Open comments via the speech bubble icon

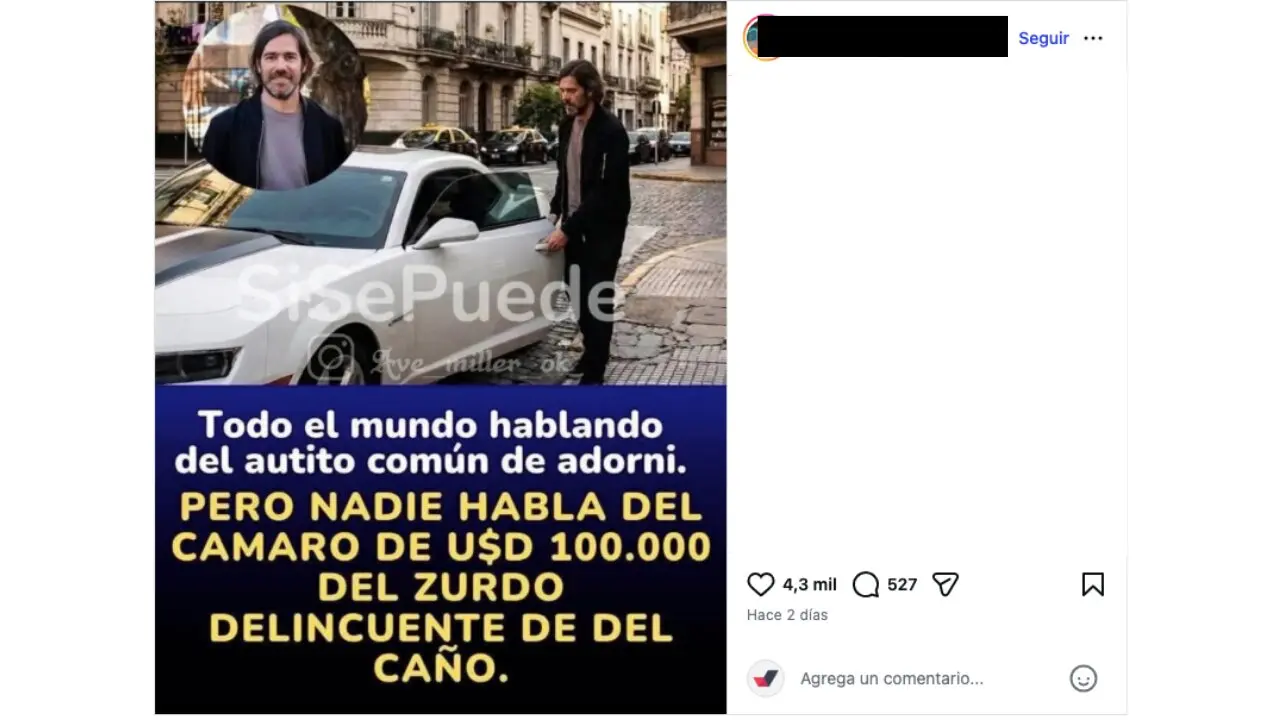click(866, 585)
